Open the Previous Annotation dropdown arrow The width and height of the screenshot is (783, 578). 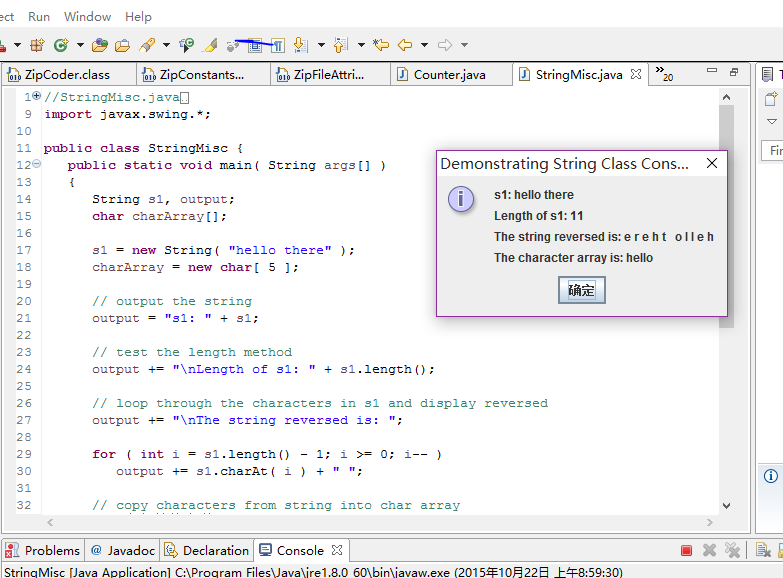[x=361, y=45]
